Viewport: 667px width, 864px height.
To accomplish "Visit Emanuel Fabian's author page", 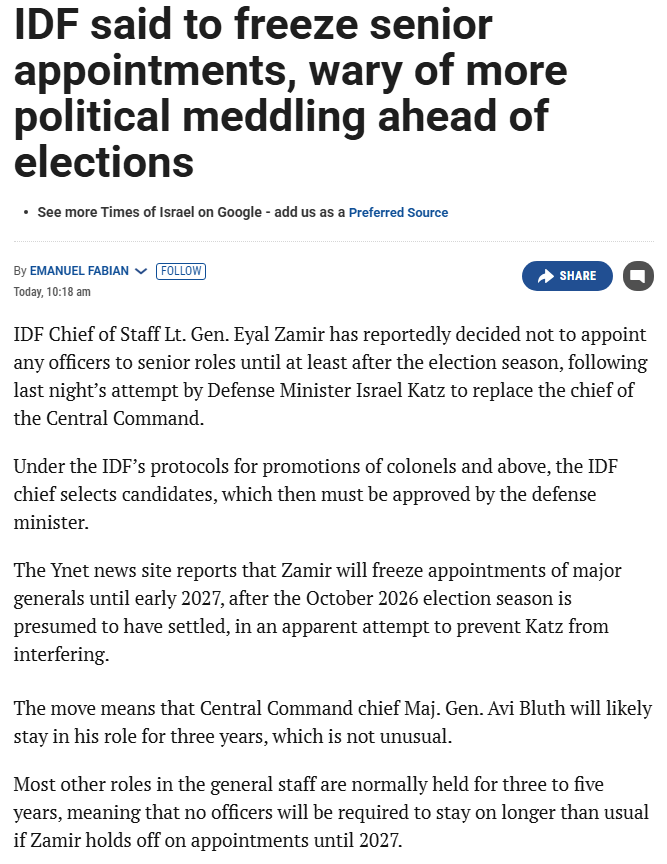I will click(79, 271).
